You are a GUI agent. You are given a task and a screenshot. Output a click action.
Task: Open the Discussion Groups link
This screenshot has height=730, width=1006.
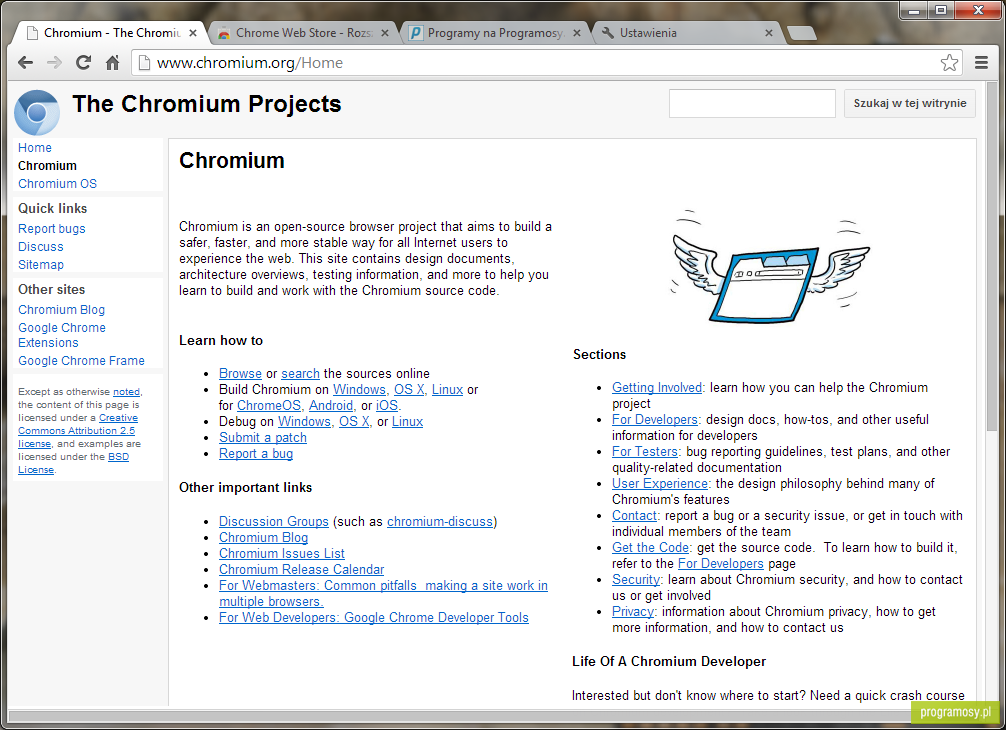(x=273, y=522)
